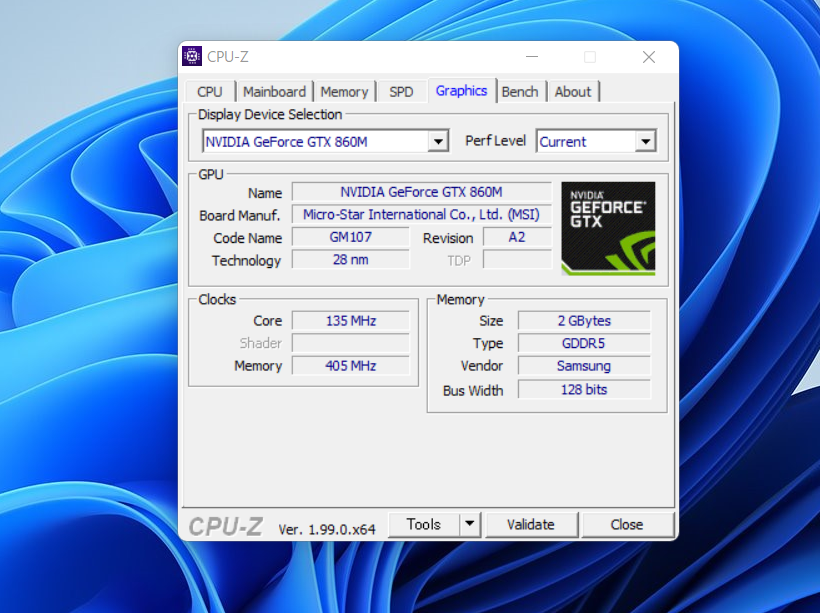Open the Display Device Selection dropdown
Viewport: 820px width, 613px height.
(x=438, y=141)
